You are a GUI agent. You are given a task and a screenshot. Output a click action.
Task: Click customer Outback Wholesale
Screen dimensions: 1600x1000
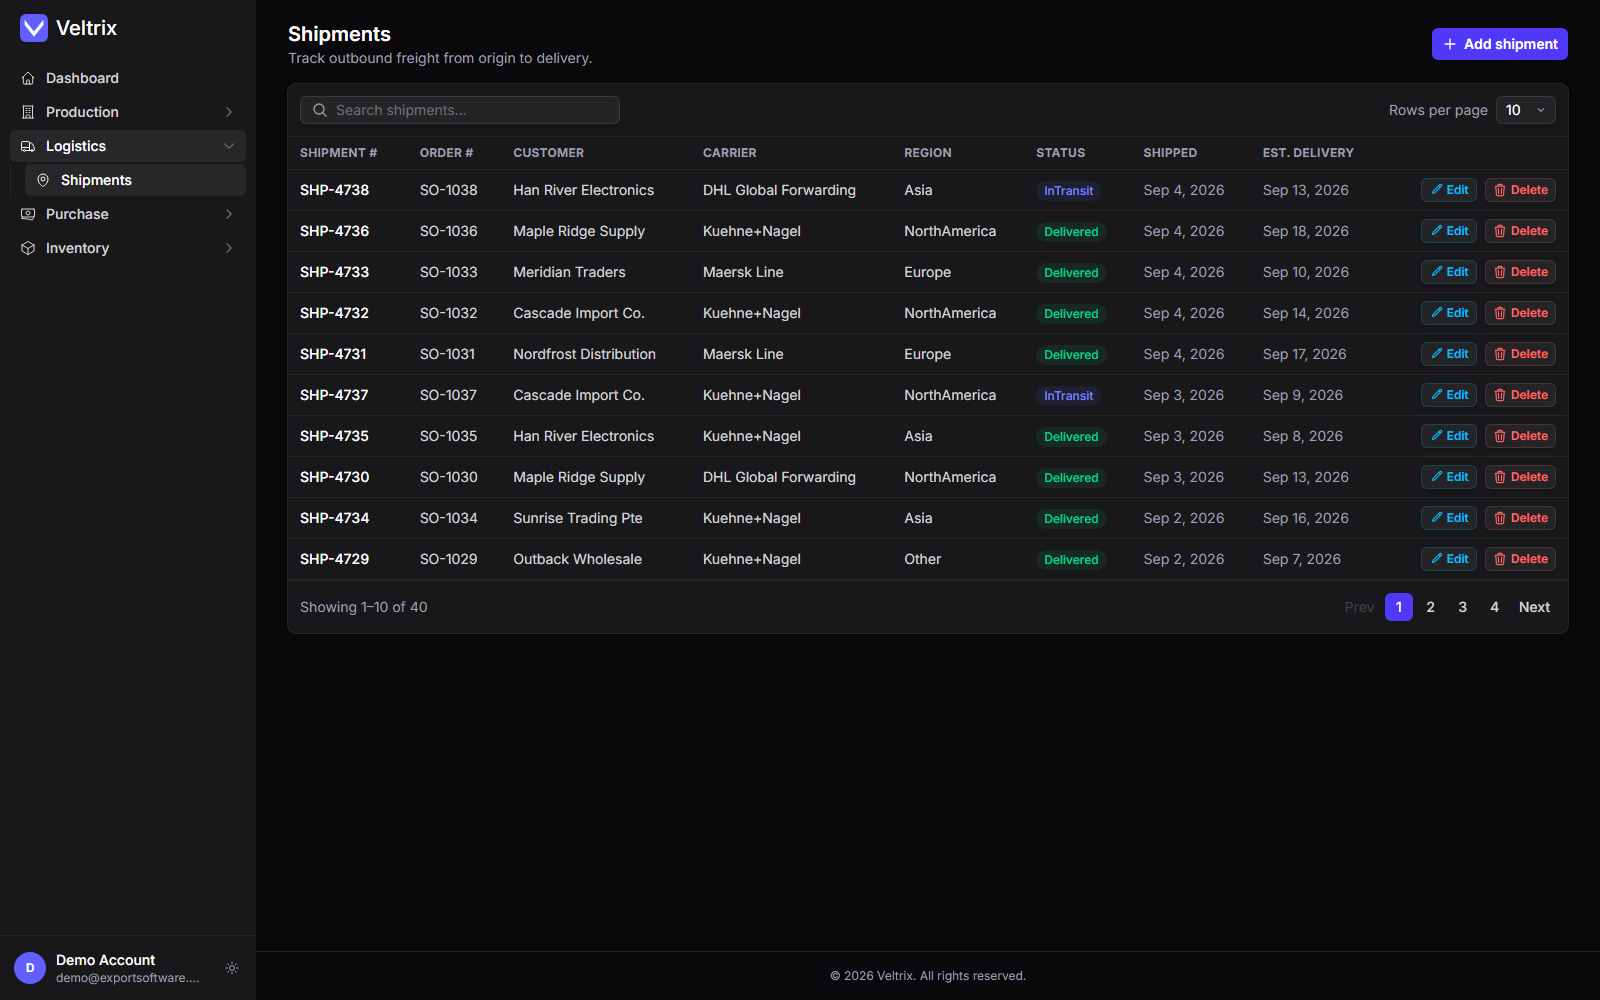[x=577, y=559]
